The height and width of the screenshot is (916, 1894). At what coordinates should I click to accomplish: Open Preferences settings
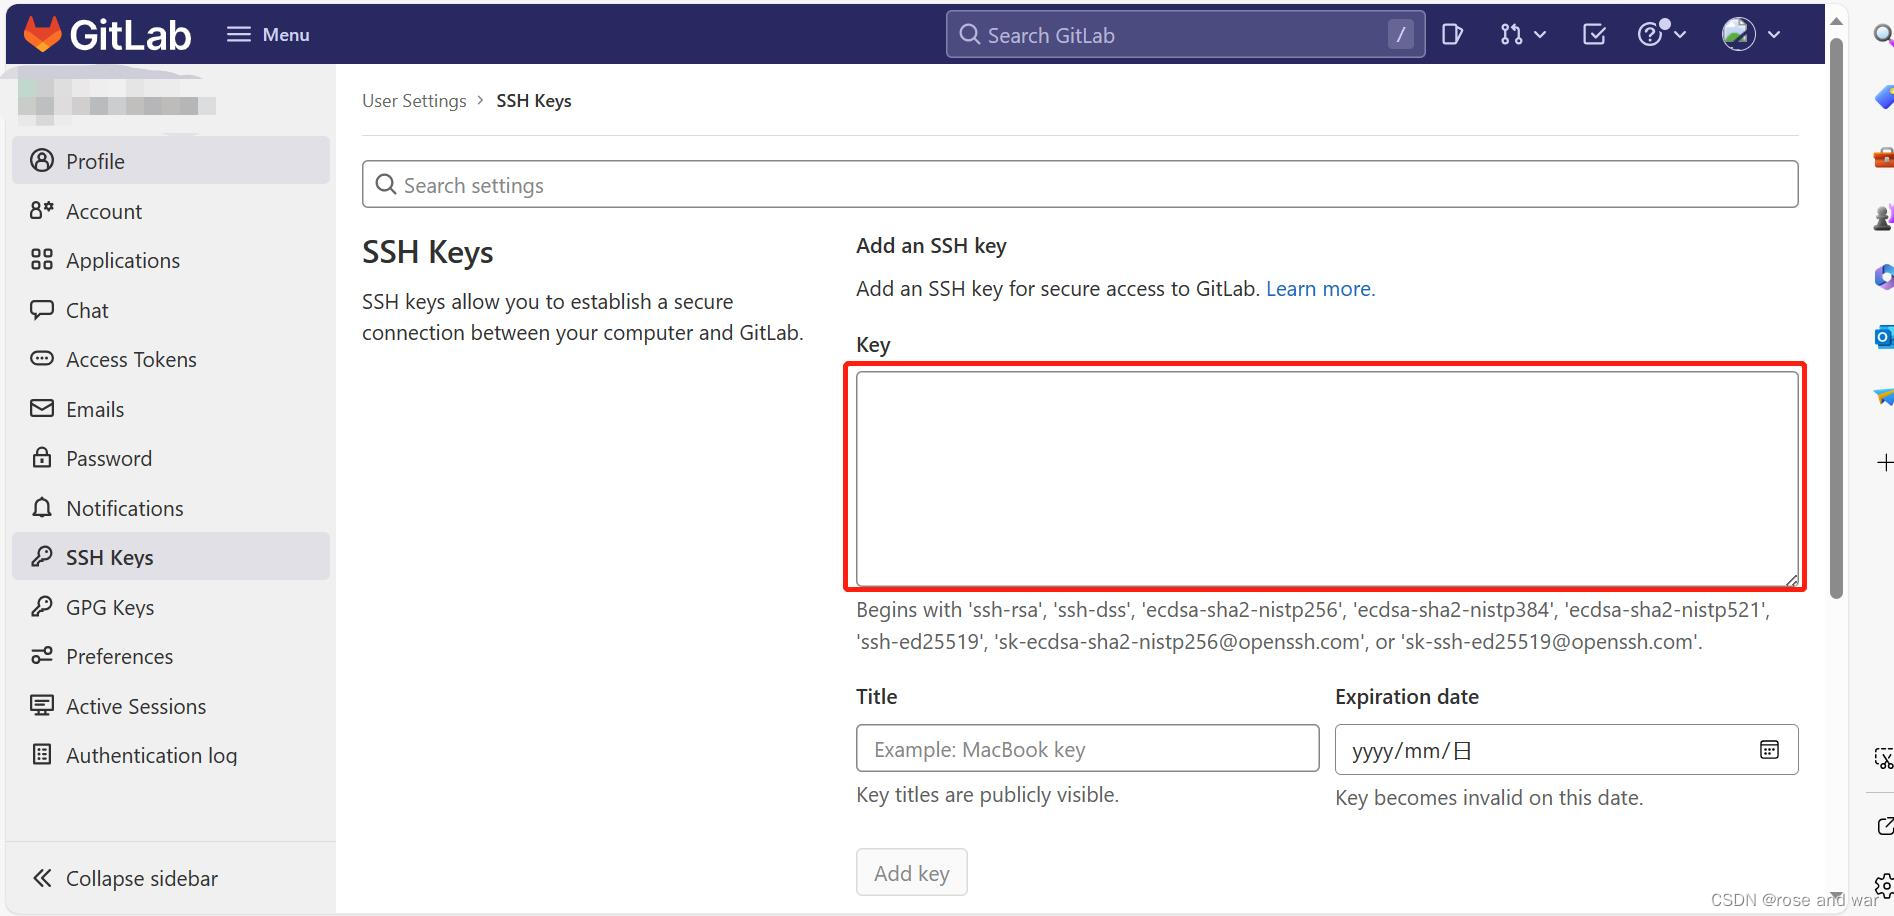click(171, 655)
